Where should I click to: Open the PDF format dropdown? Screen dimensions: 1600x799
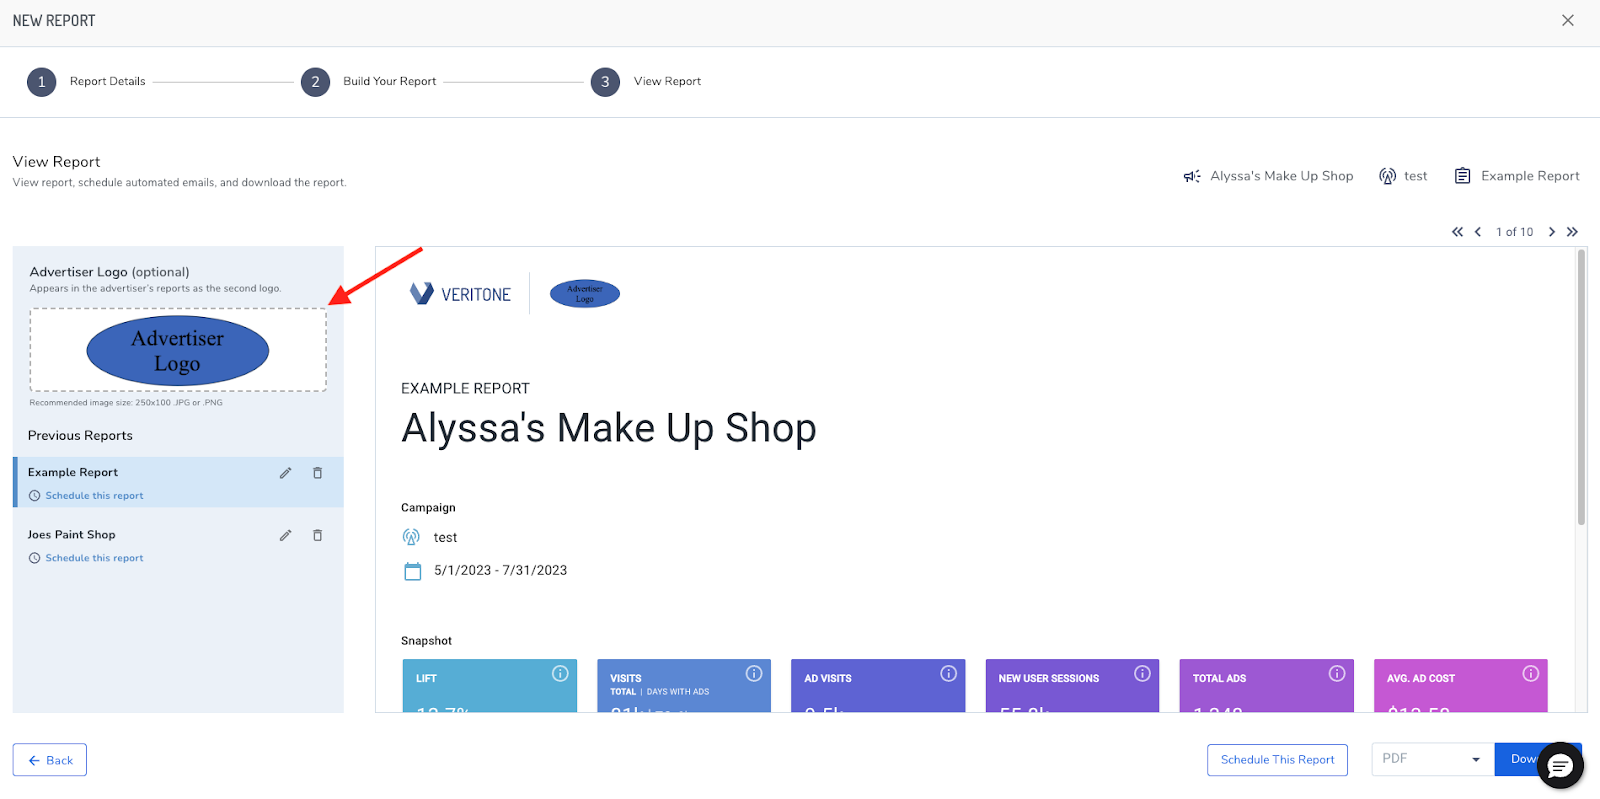[1431, 759]
